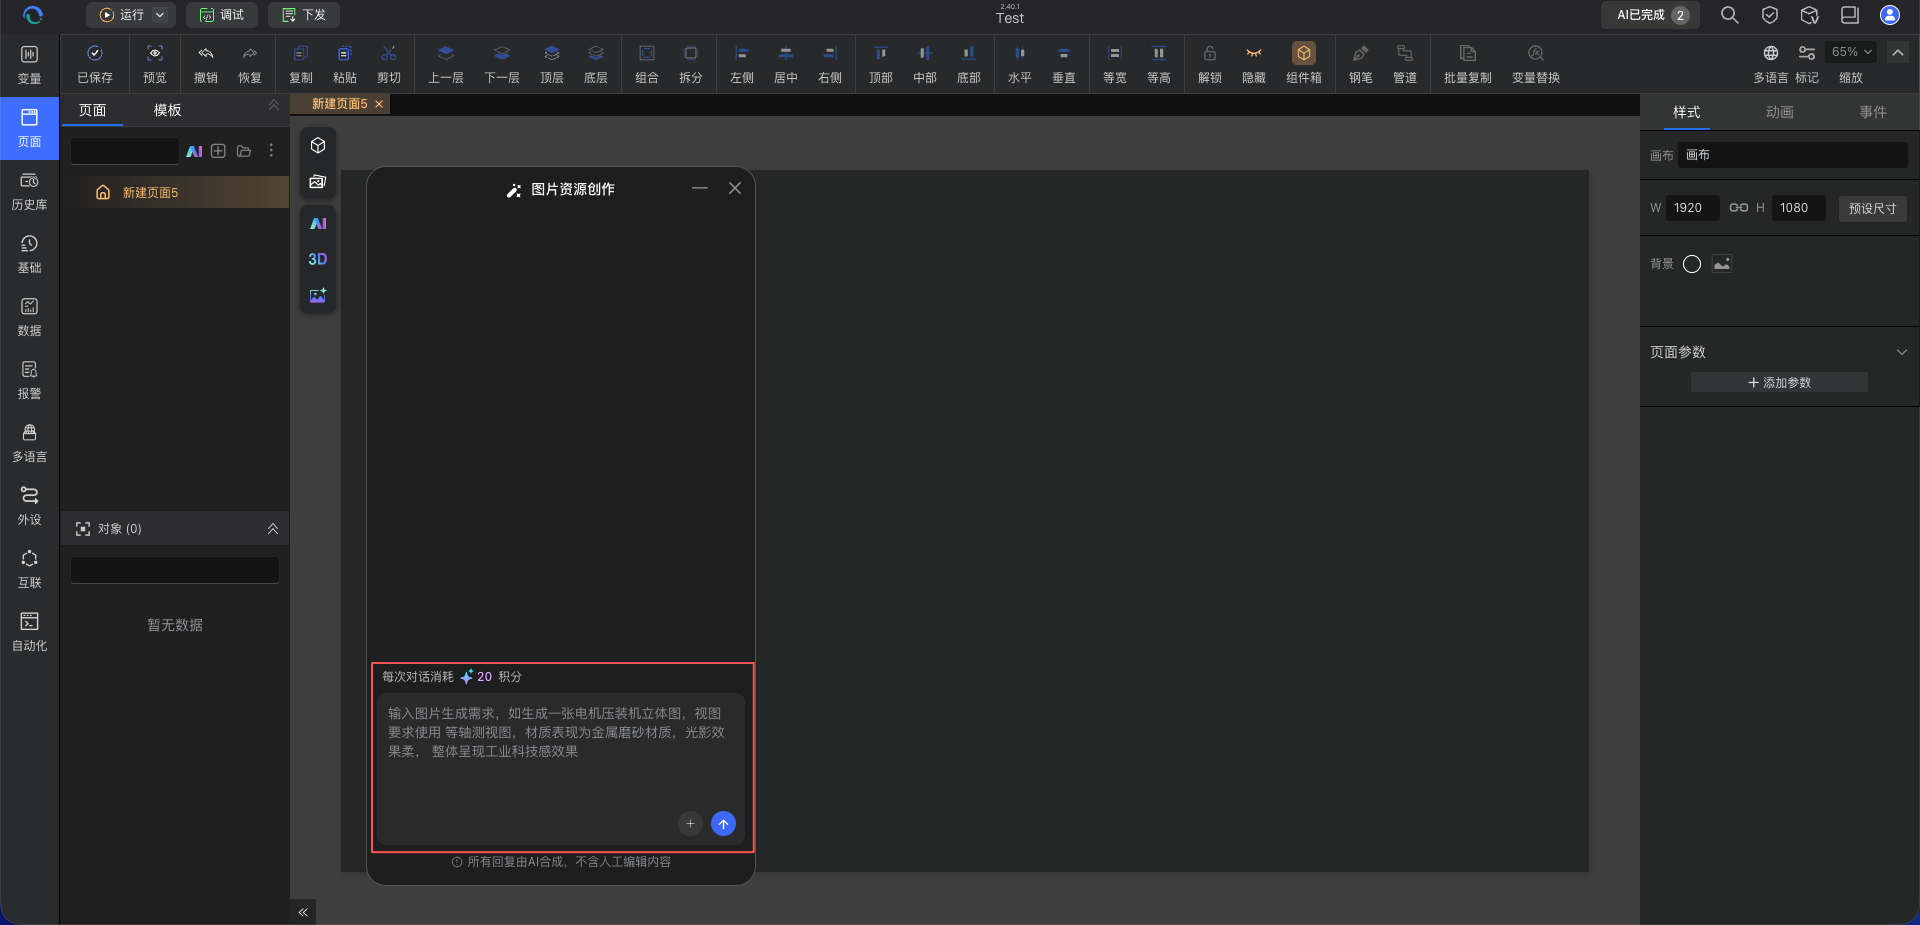Minimize the 图片资源创作 dialog
Viewport: 1920px width, 925px height.
click(700, 188)
